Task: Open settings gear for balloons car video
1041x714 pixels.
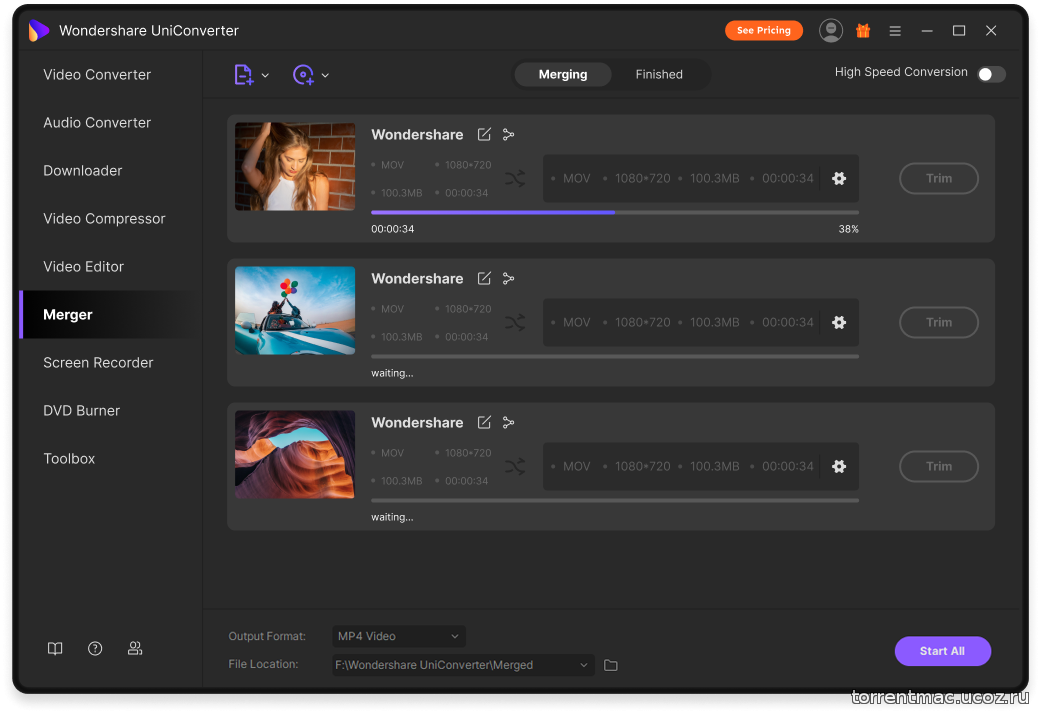Action: [x=839, y=322]
